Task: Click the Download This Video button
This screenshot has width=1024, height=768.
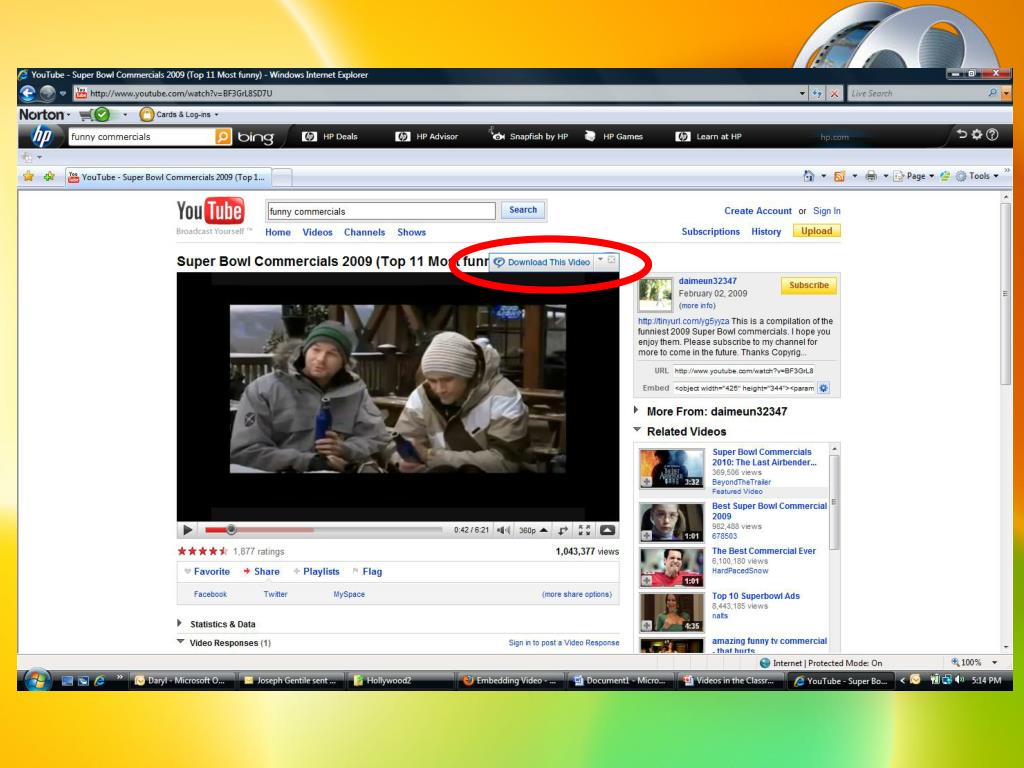Action: (542, 262)
